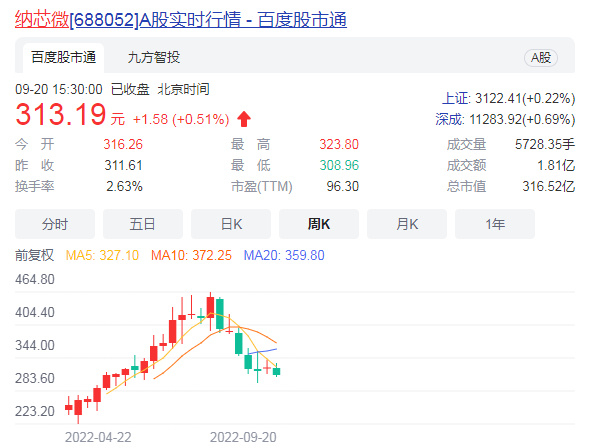Screen dimensions: 605x448
Task: Click the tallest green candlestick near peak
Action: click(220, 314)
